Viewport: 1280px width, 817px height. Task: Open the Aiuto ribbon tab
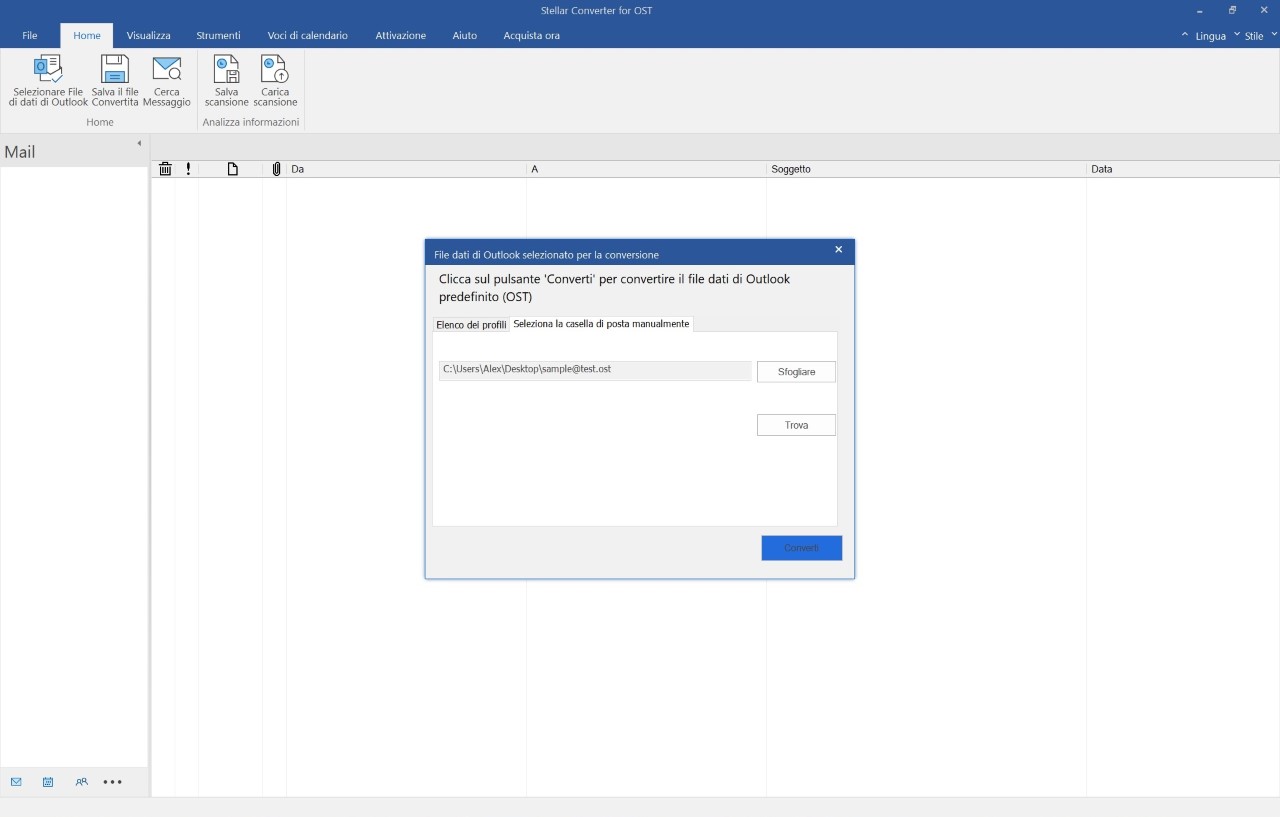click(x=464, y=35)
